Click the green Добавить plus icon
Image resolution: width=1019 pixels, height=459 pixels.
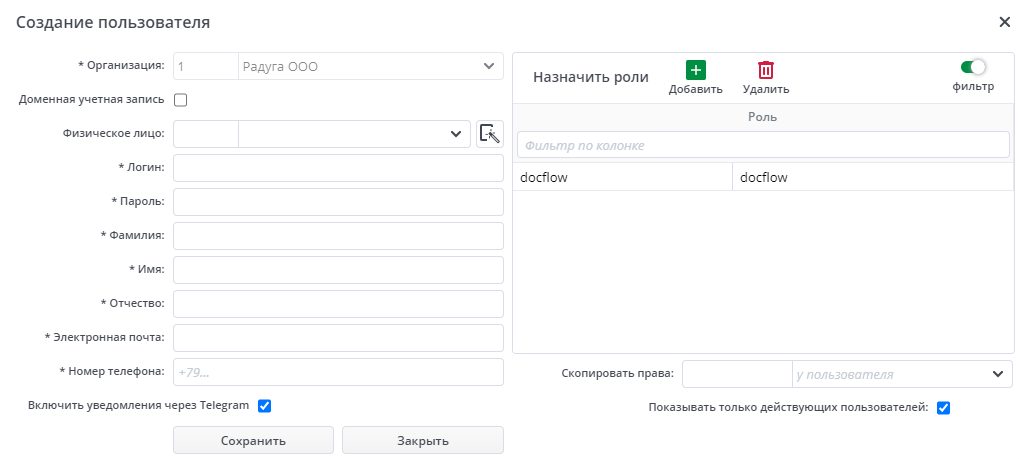click(x=695, y=70)
